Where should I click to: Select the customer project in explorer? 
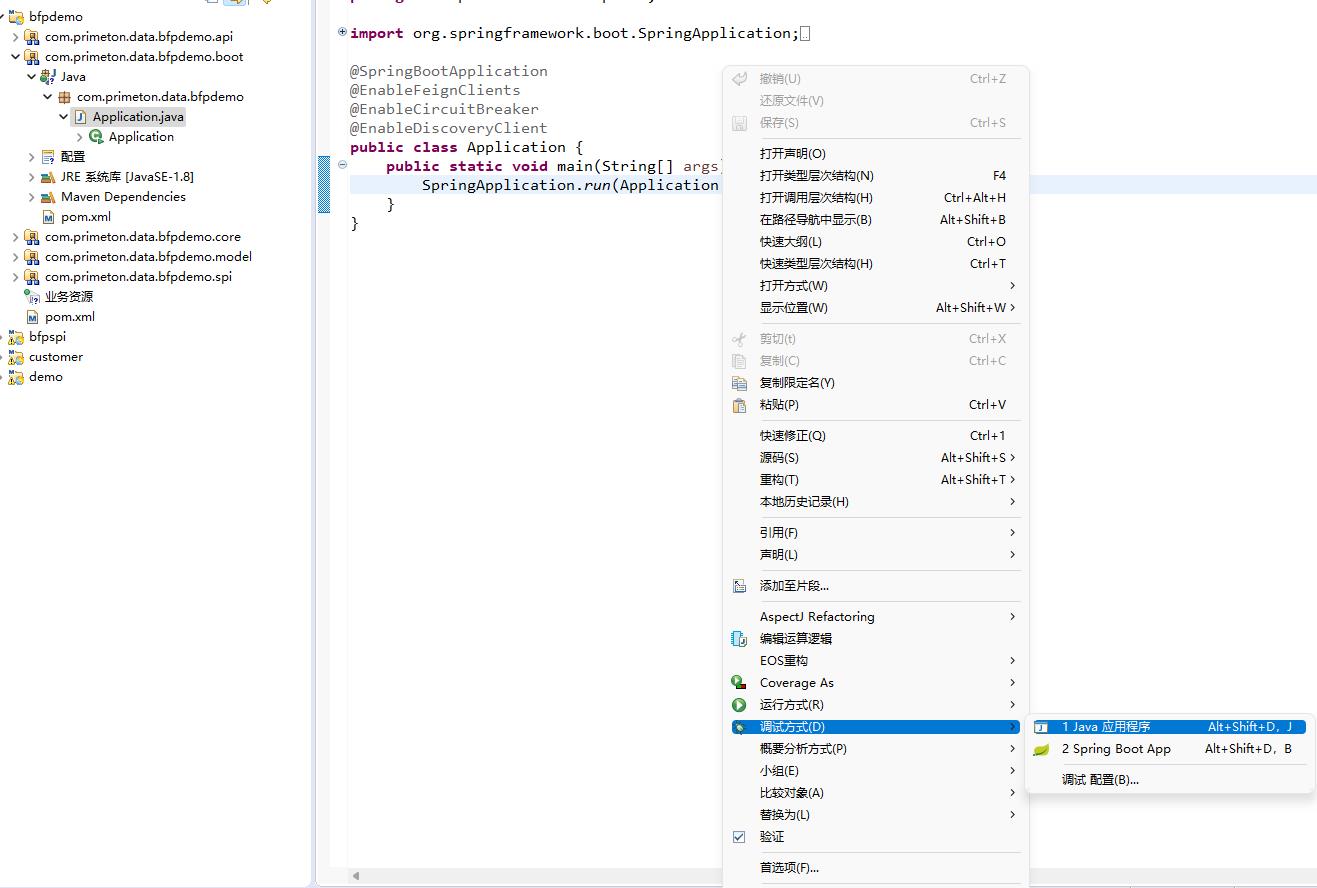coord(56,357)
